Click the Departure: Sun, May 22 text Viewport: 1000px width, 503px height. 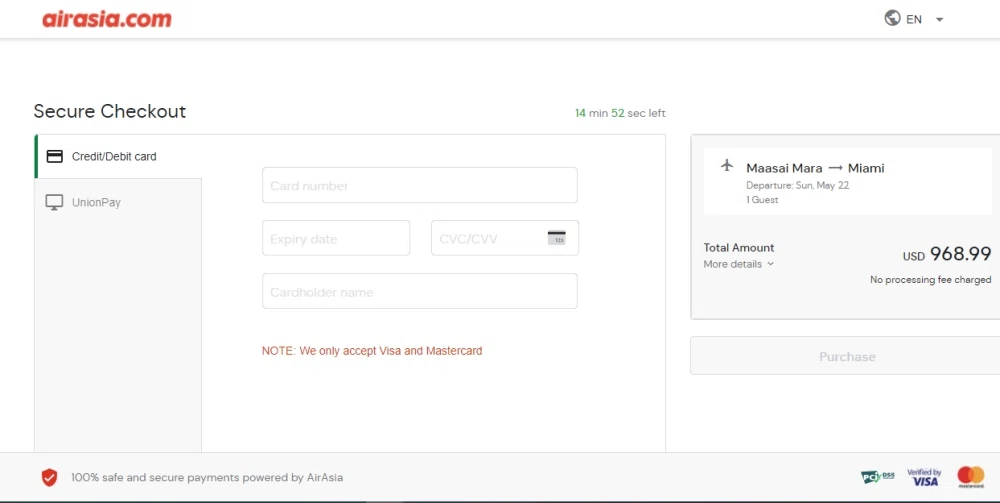click(797, 186)
